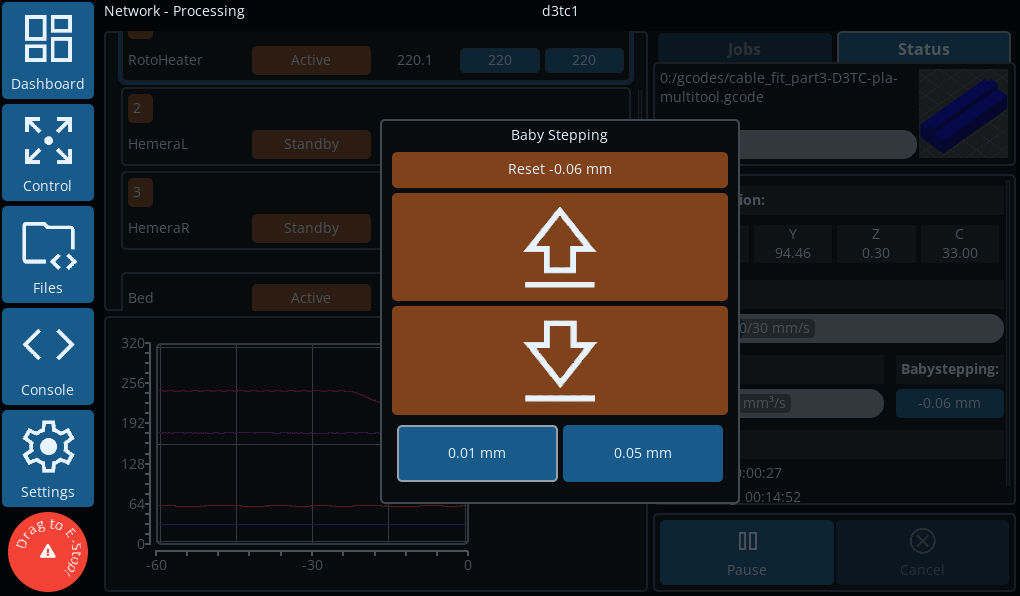Switch to the Jobs tab

pyautogui.click(x=744, y=49)
